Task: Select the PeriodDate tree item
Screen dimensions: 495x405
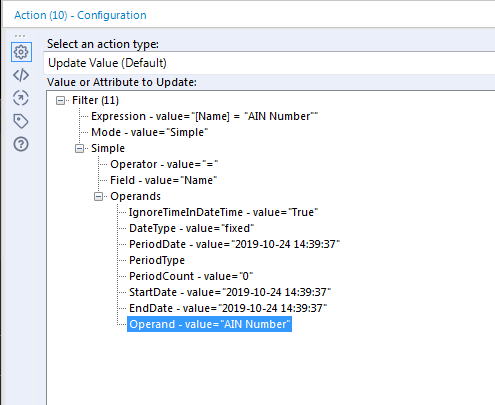Action: (x=234, y=244)
